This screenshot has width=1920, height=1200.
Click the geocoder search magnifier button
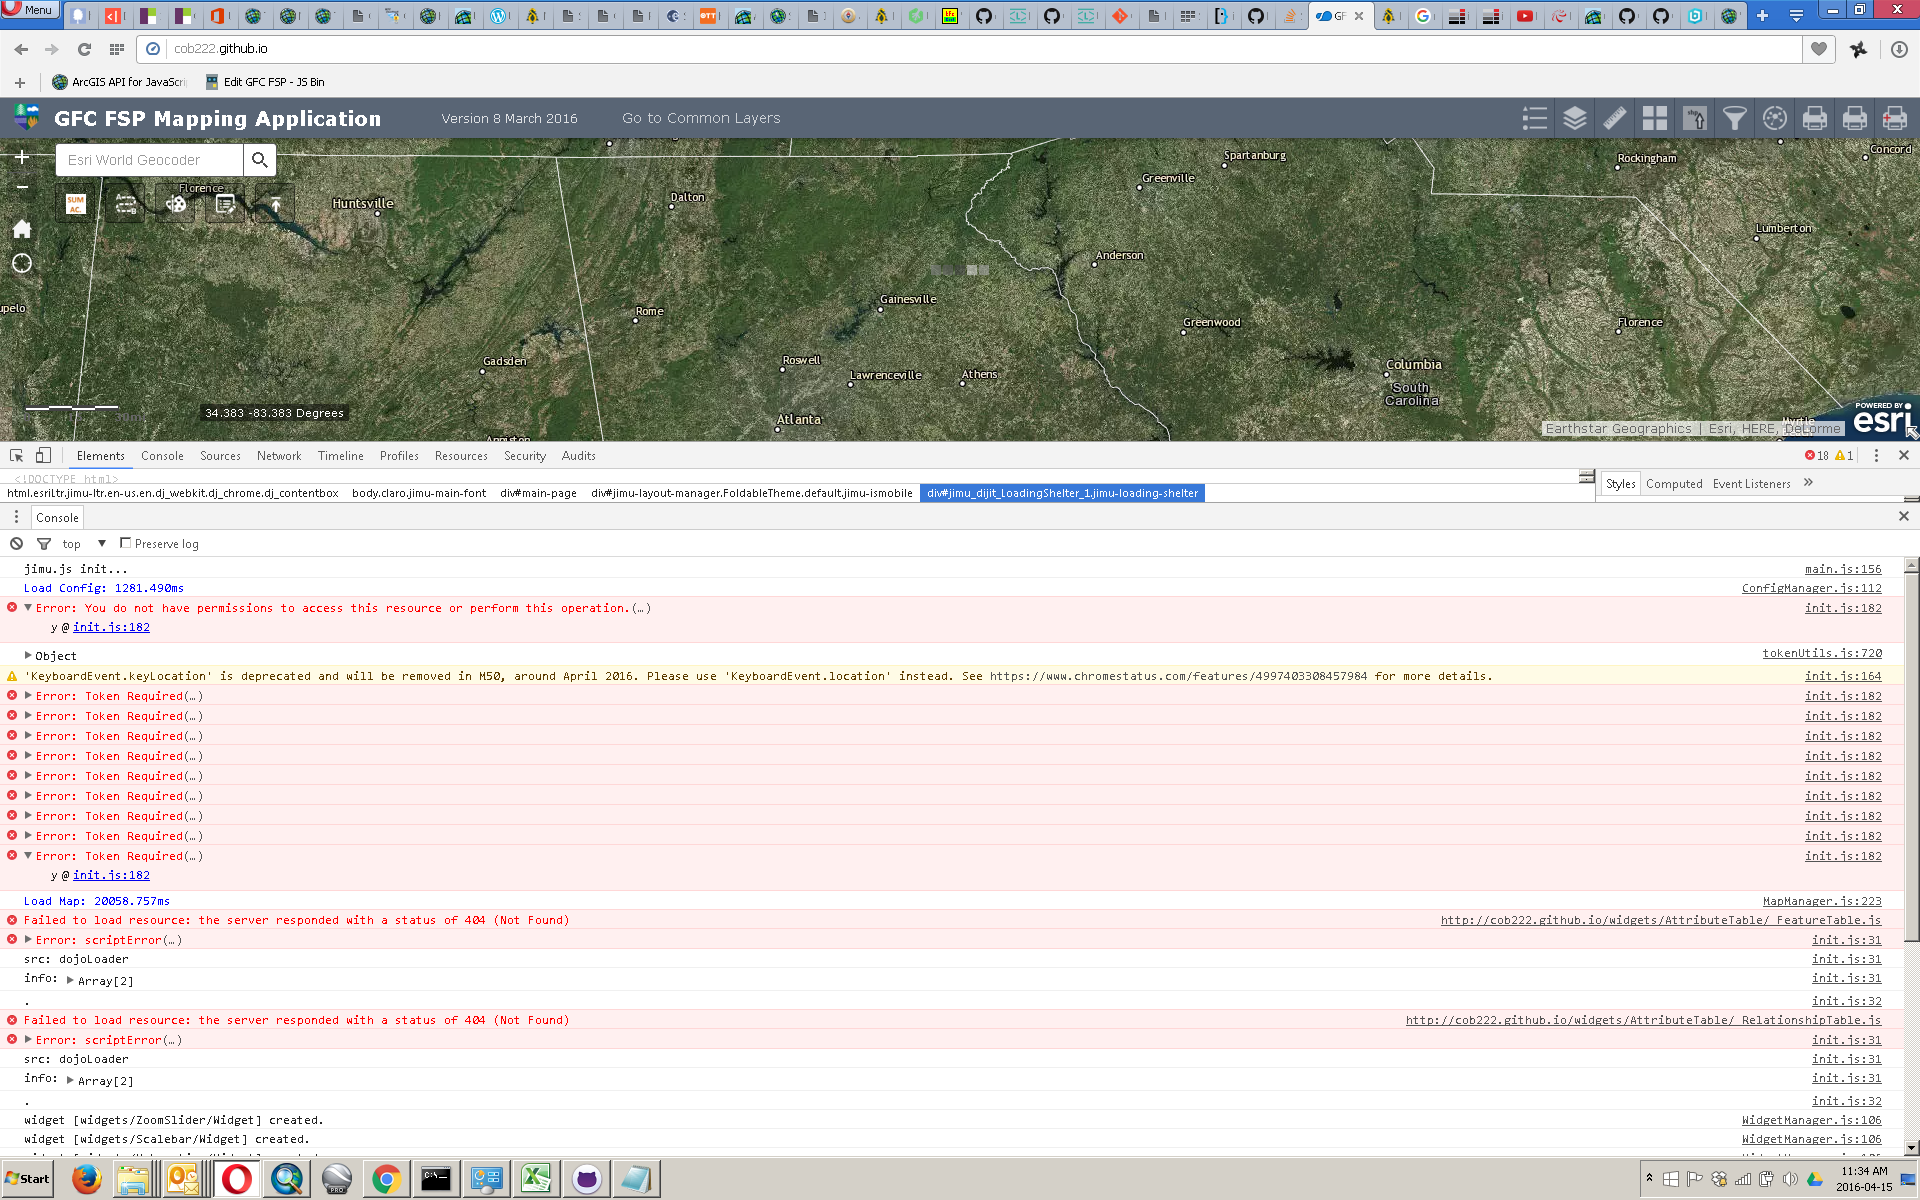tap(260, 160)
